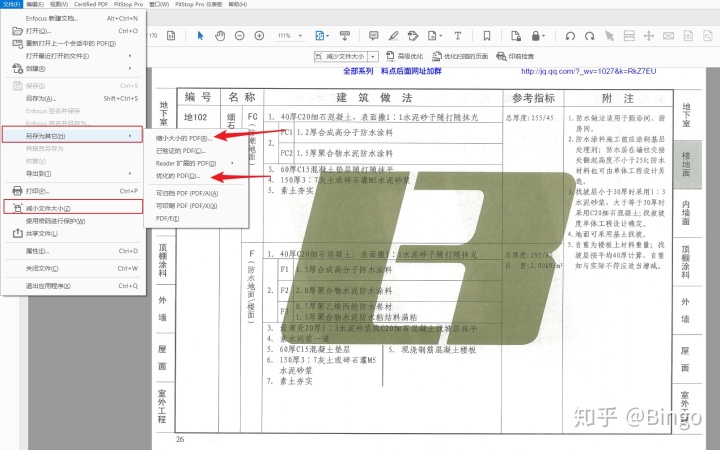Open the PitStop Pro 仪表板 menu
The image size is (720, 450).
click(x=198, y=4)
